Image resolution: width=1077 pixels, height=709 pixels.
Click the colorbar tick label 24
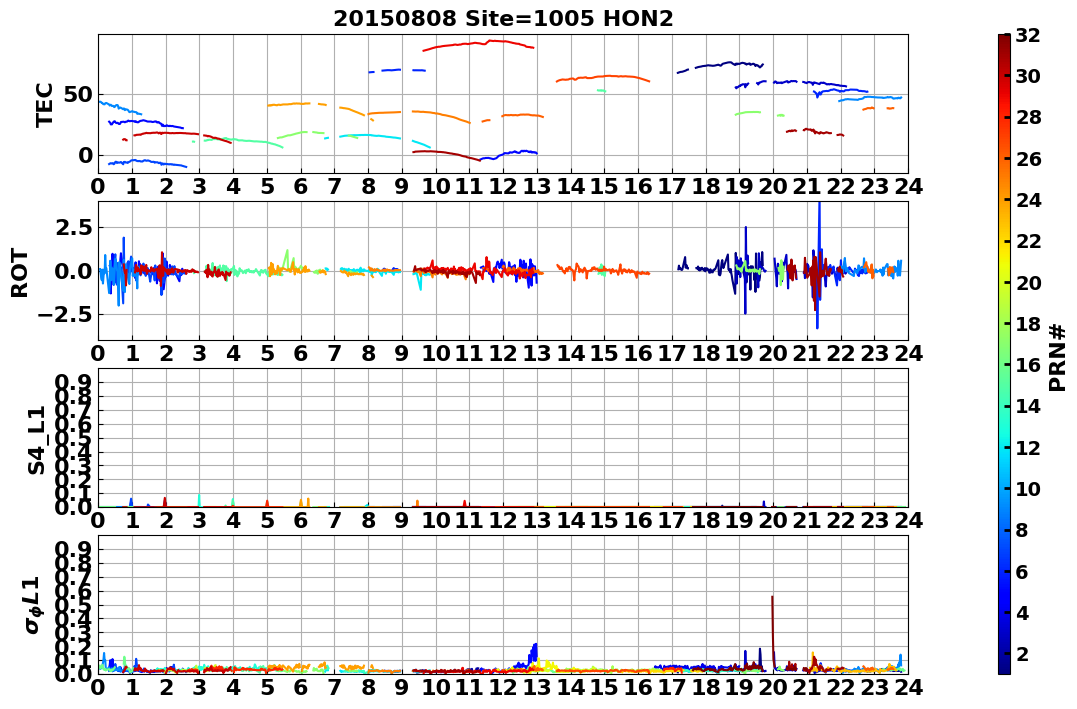1028,200
